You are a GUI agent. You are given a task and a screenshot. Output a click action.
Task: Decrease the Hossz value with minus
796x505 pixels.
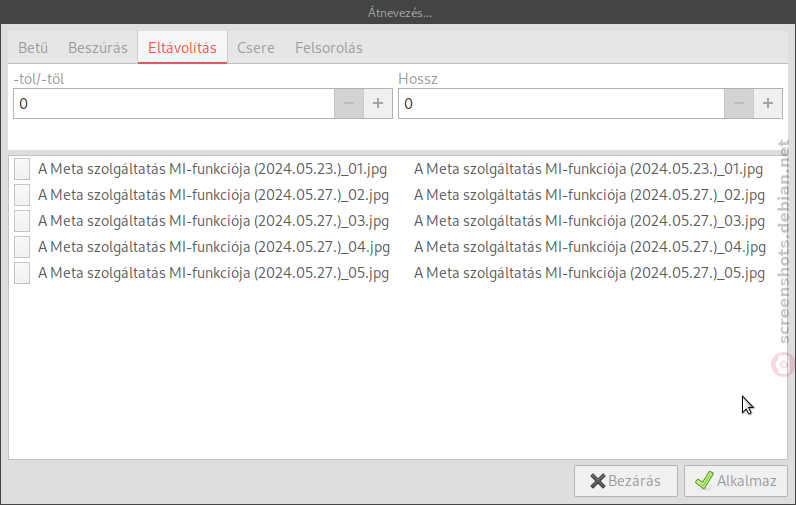pyautogui.click(x=739, y=104)
